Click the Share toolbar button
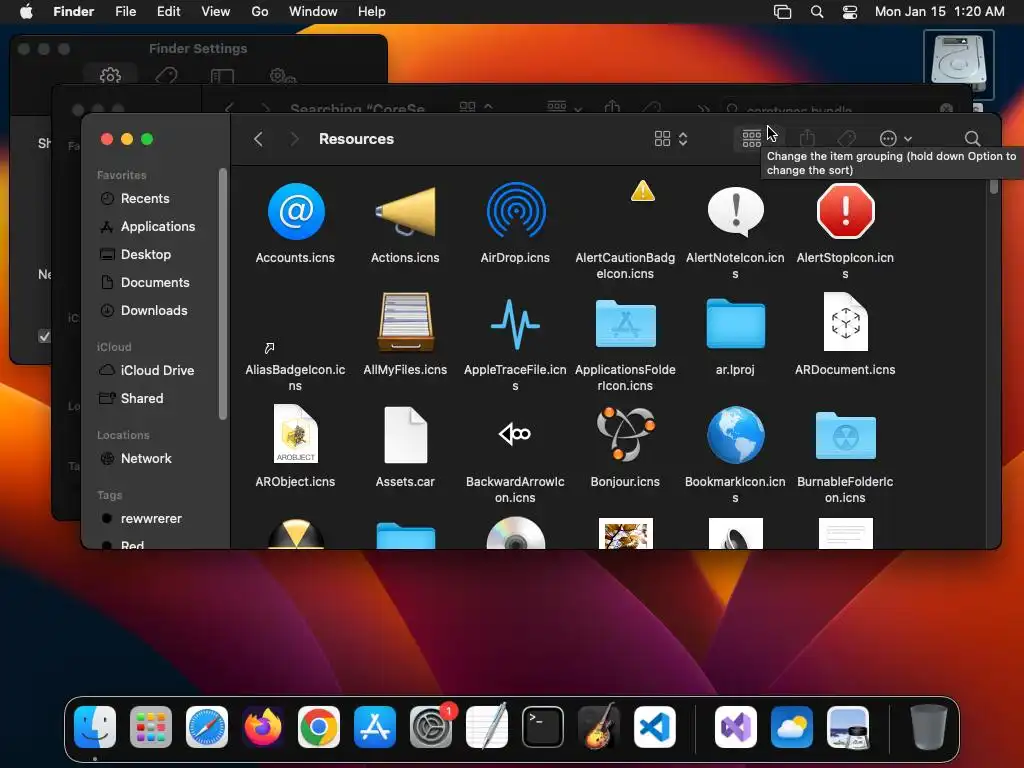The width and height of the screenshot is (1024, 768). [808, 138]
